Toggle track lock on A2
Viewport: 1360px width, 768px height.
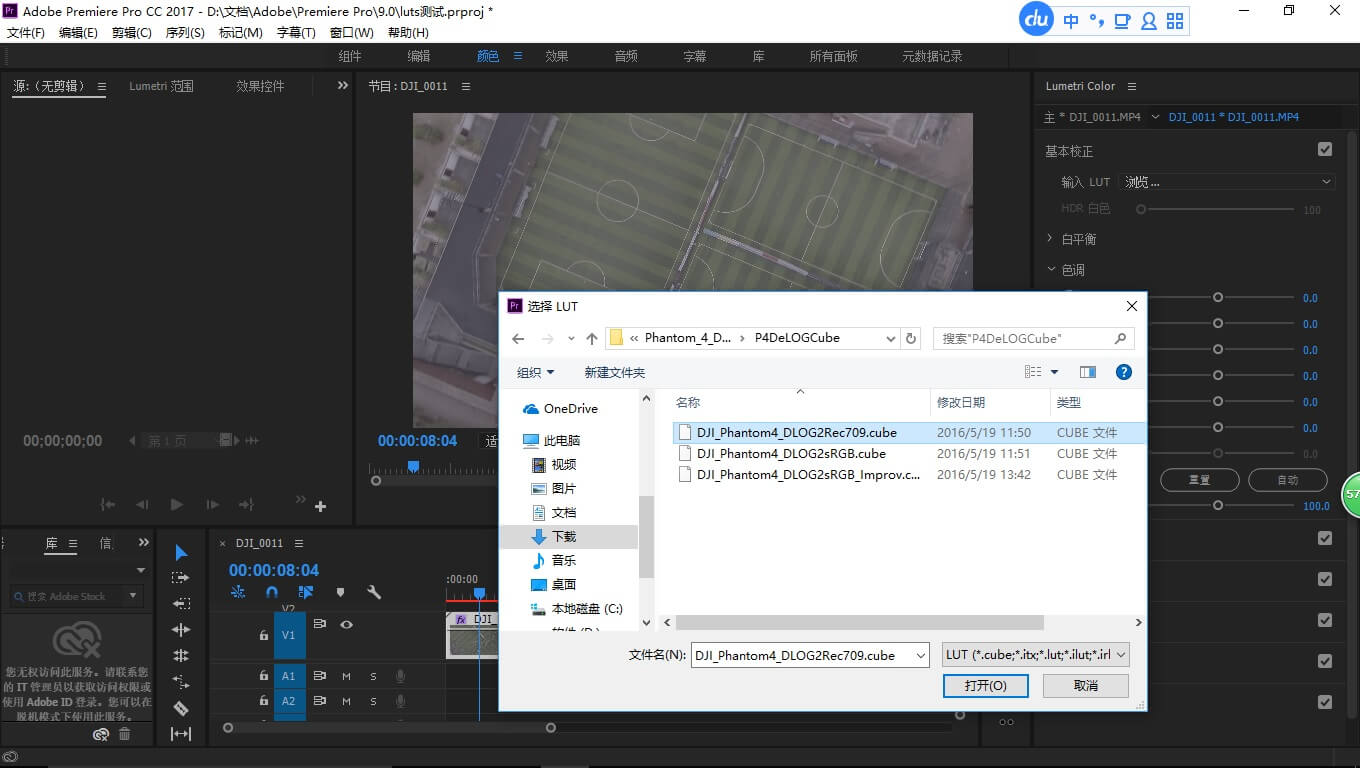[264, 702]
